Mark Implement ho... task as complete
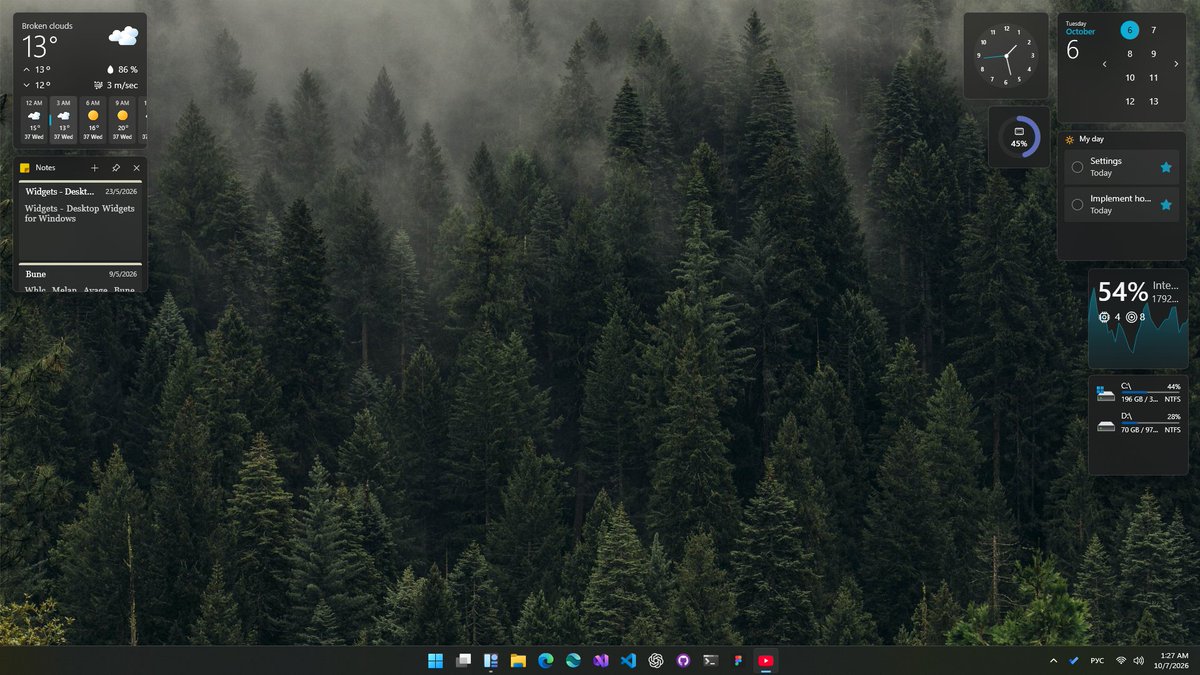 1077,205
